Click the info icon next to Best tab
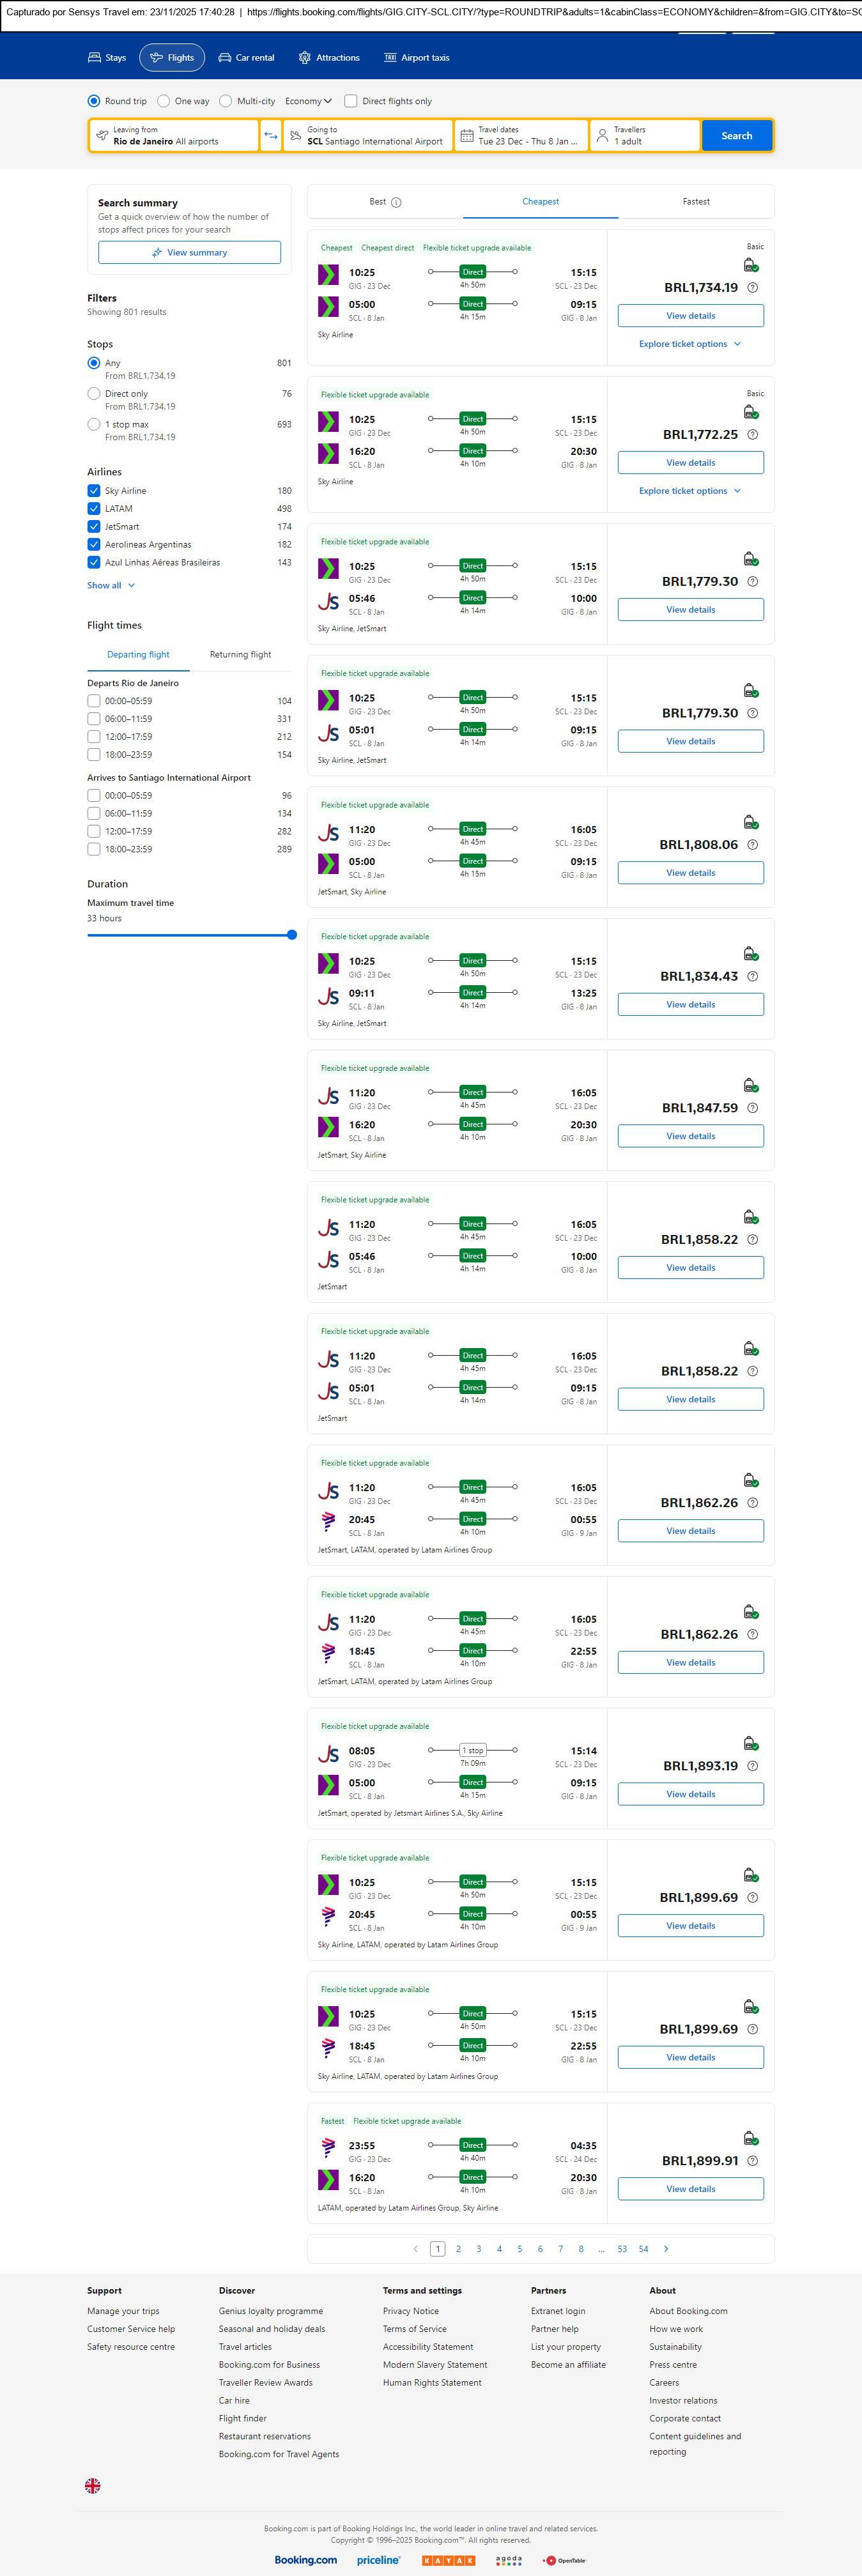The width and height of the screenshot is (862, 2576). [396, 202]
